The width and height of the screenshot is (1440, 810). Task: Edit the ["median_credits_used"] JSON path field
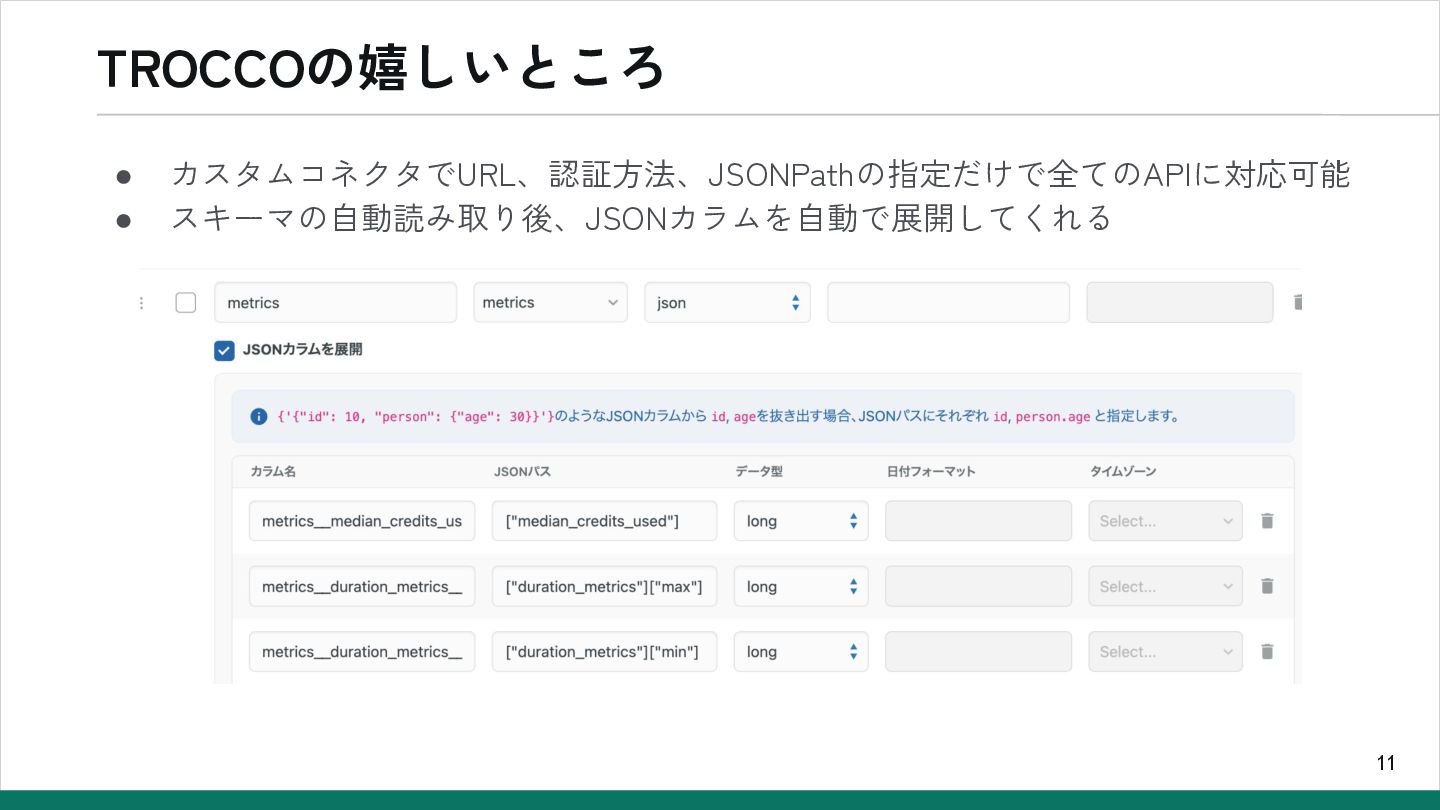pyautogui.click(x=604, y=521)
